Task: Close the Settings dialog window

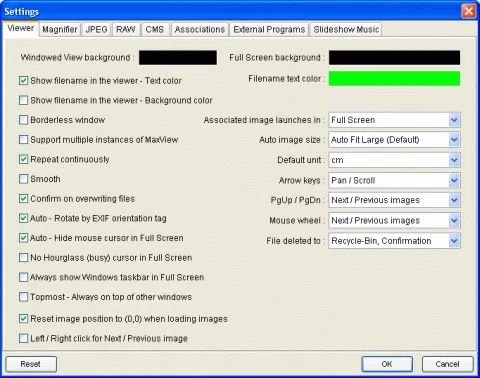Action: tap(469, 11)
